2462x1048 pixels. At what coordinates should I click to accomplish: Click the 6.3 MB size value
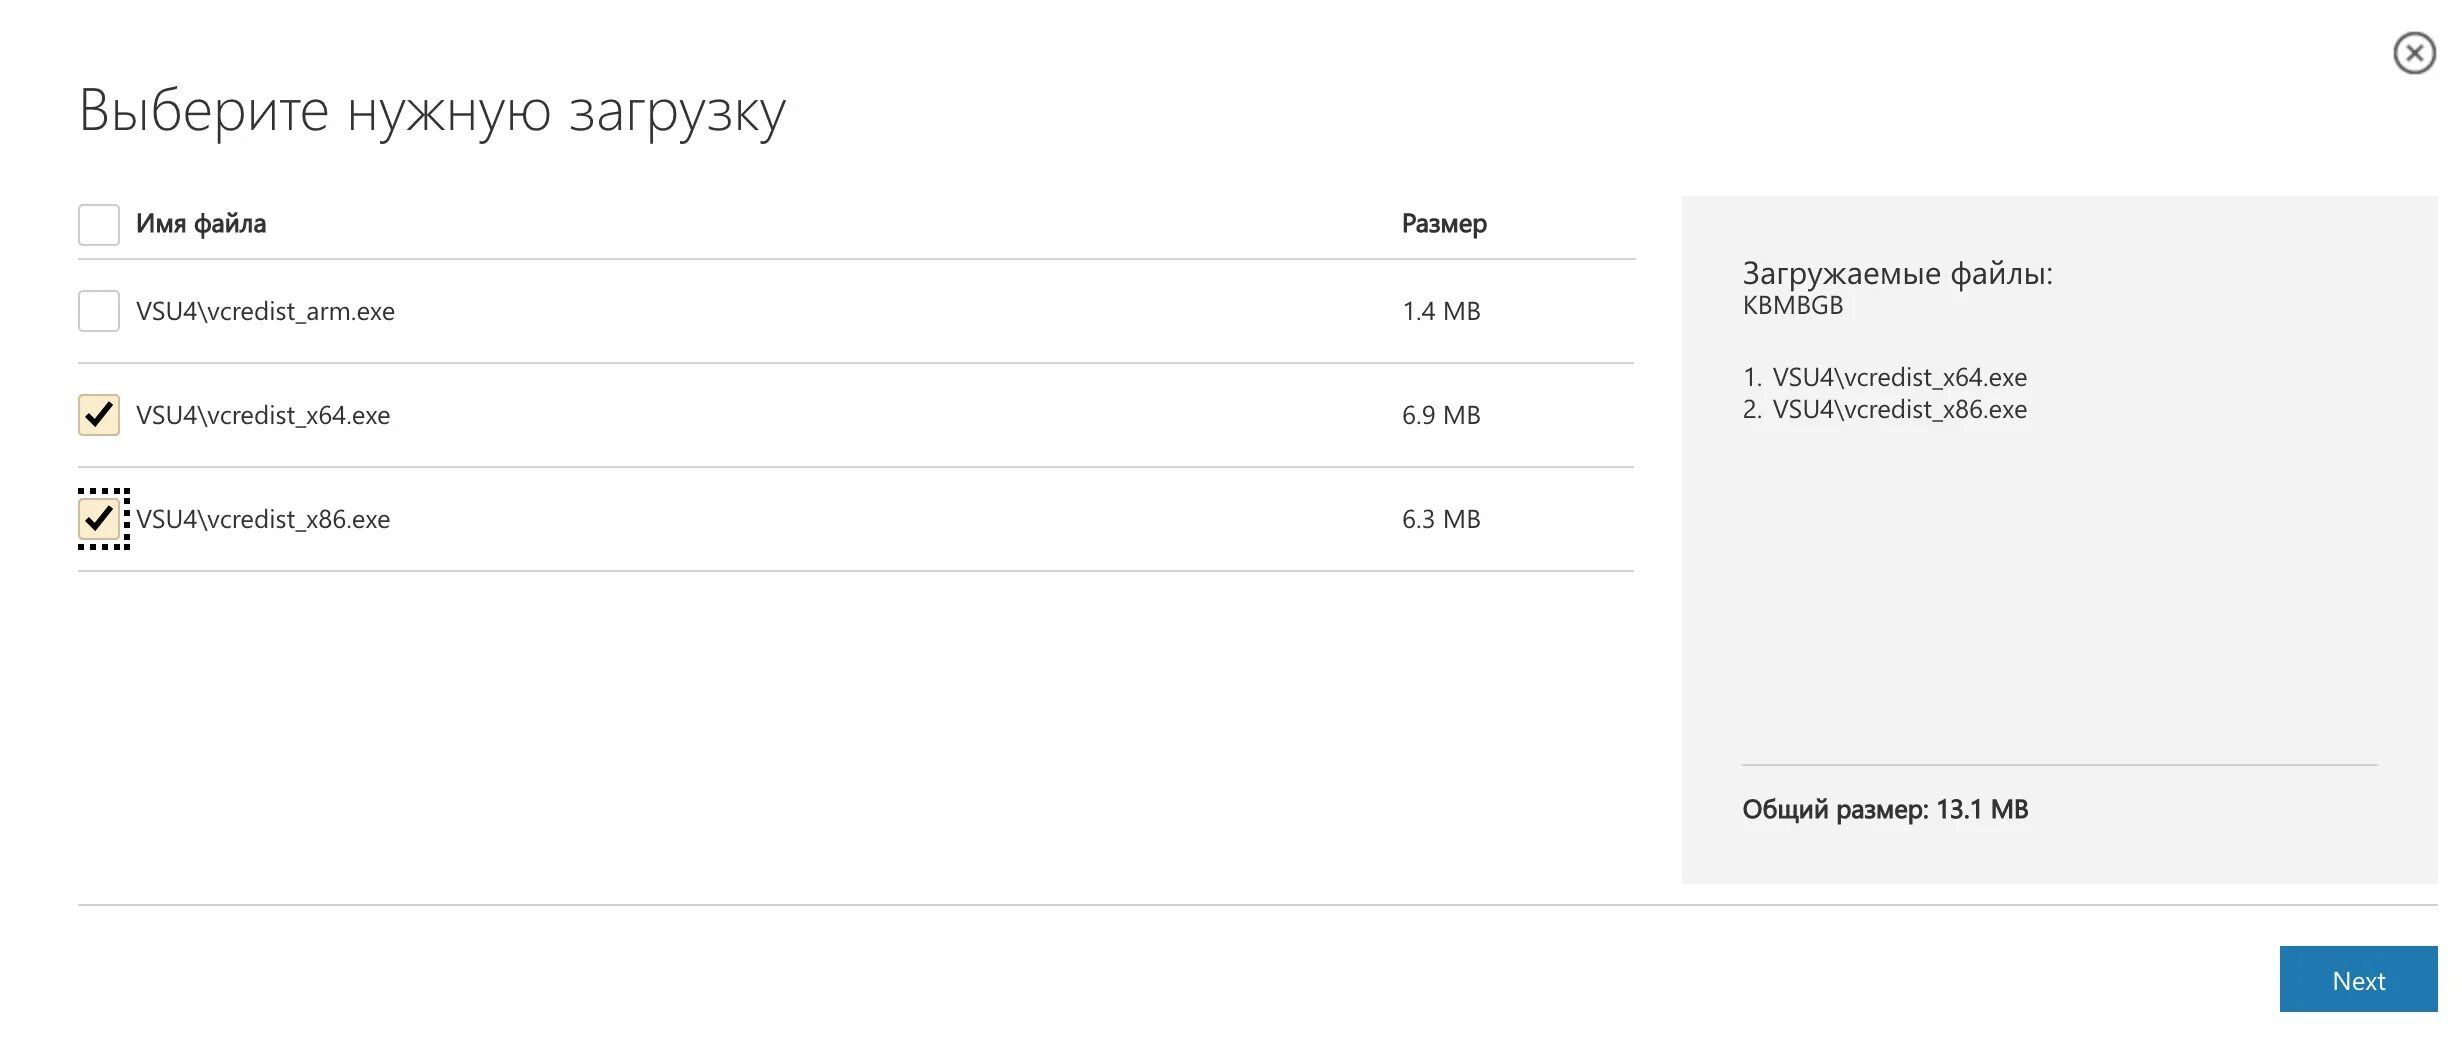pyautogui.click(x=1440, y=520)
